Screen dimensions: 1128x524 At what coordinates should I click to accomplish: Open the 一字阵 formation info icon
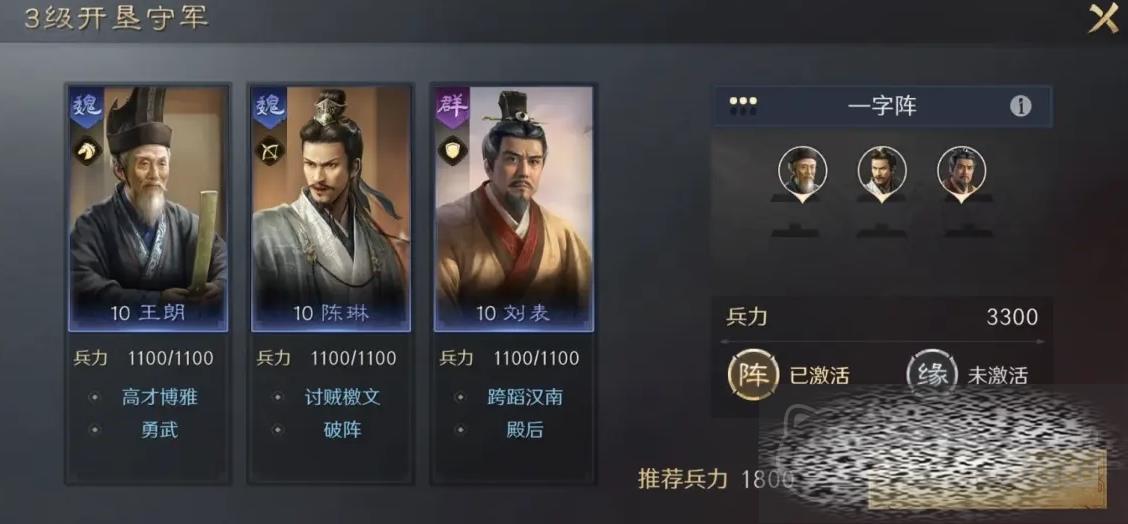tap(1020, 107)
